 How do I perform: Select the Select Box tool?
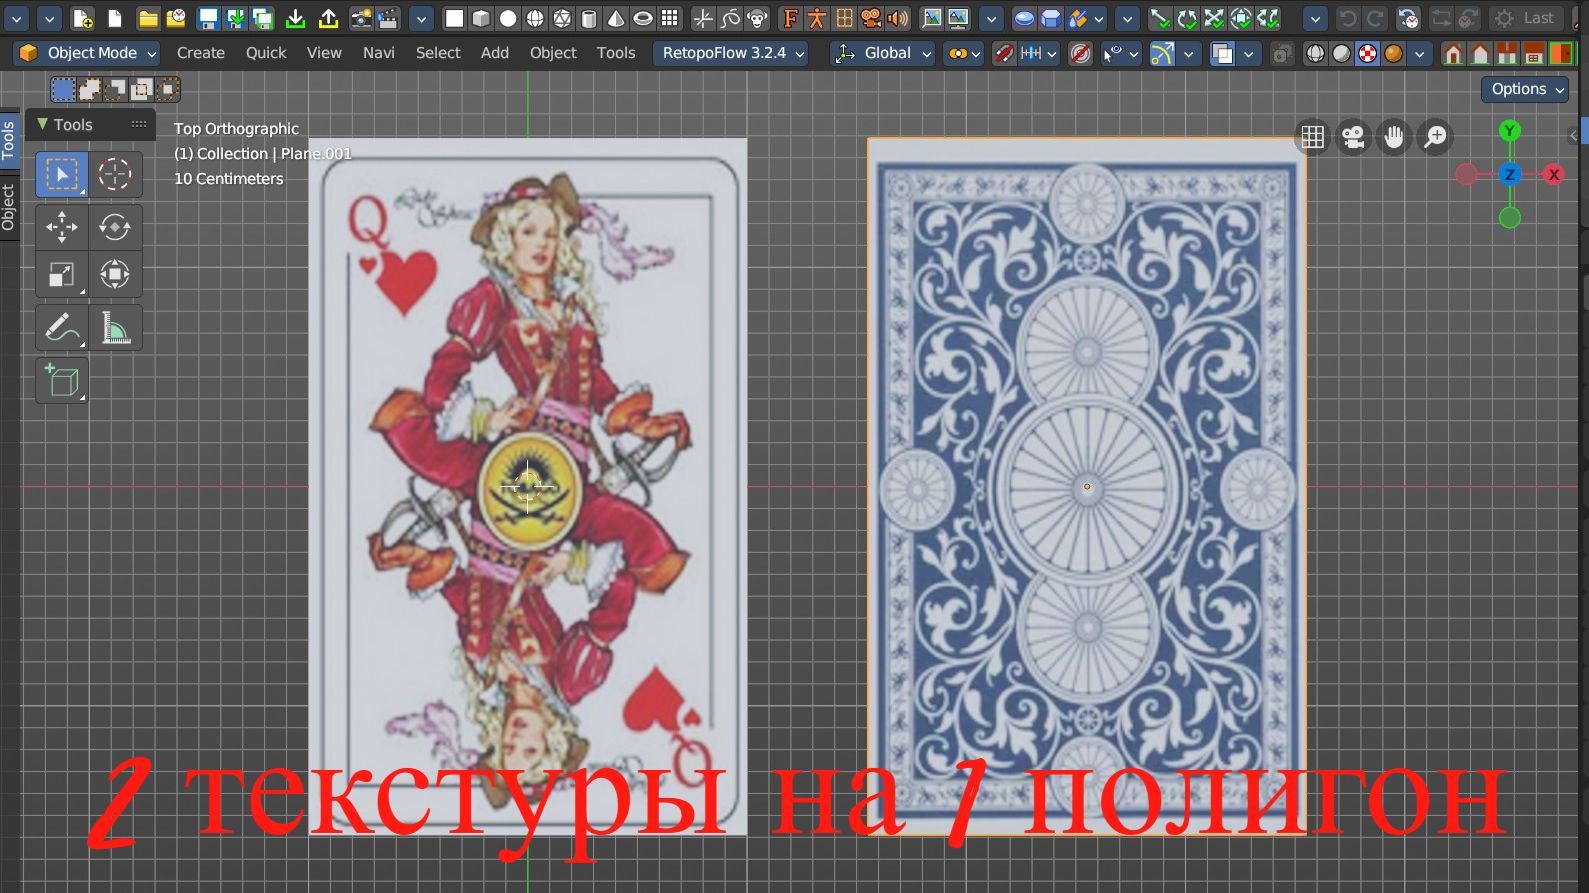(x=61, y=174)
